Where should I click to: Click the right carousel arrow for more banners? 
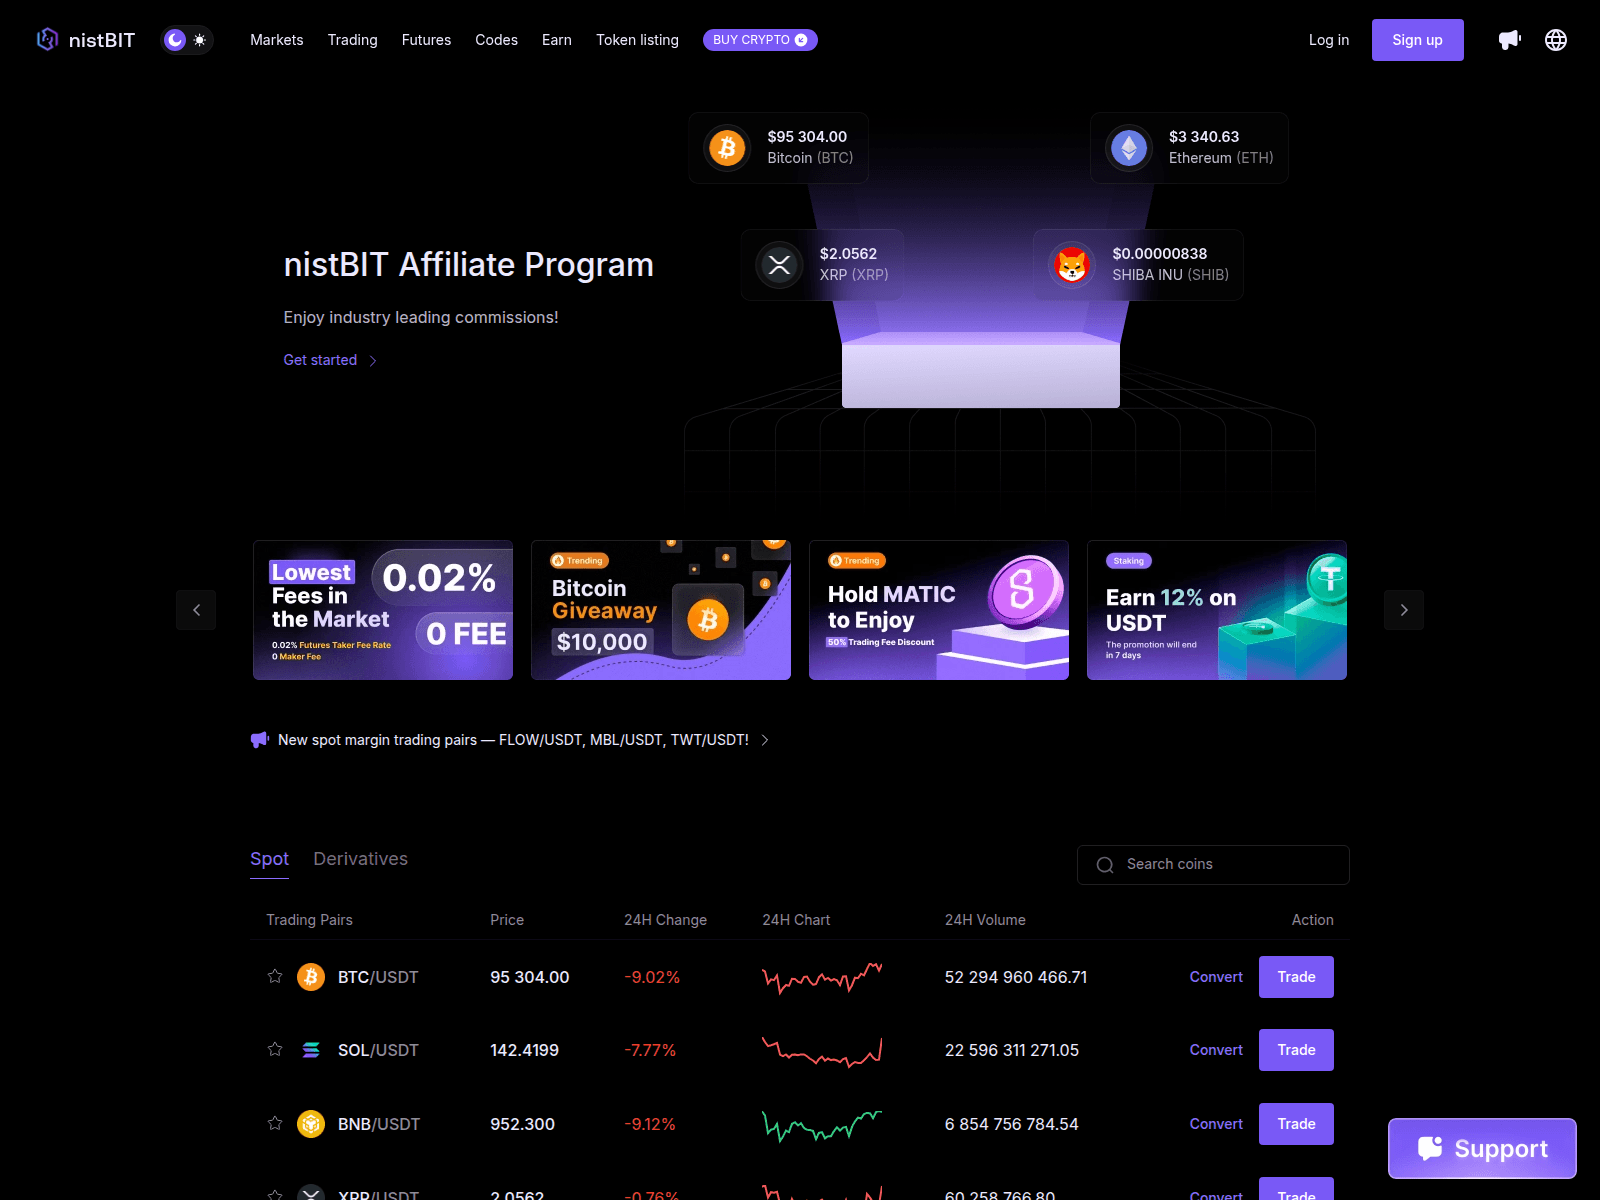[1404, 610]
